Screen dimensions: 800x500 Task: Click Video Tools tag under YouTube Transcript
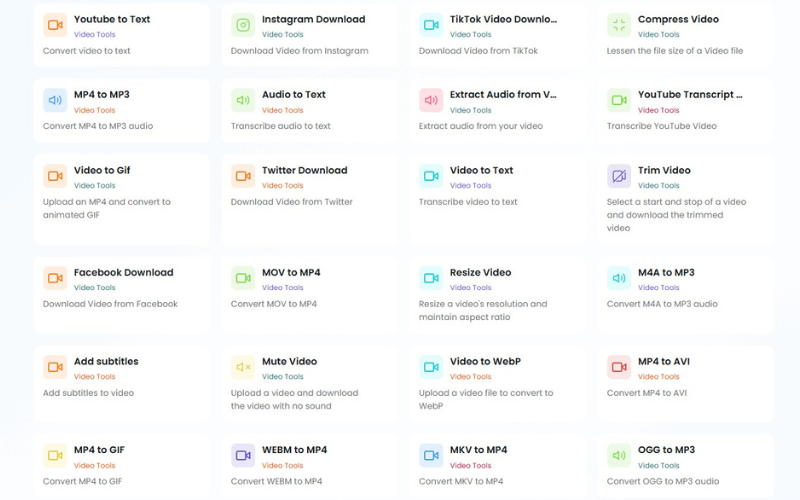(x=658, y=110)
